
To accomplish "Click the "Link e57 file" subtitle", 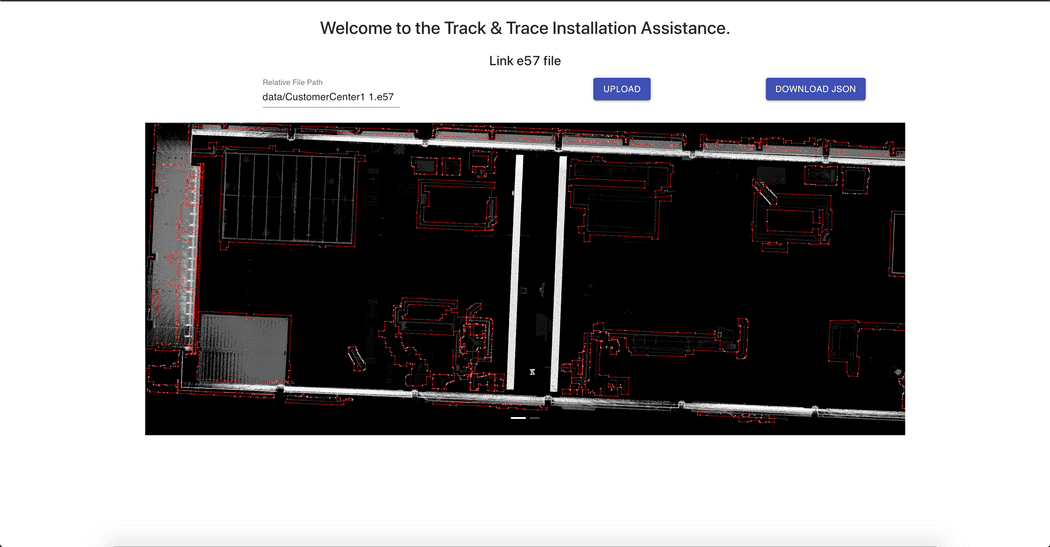I will (x=525, y=61).
